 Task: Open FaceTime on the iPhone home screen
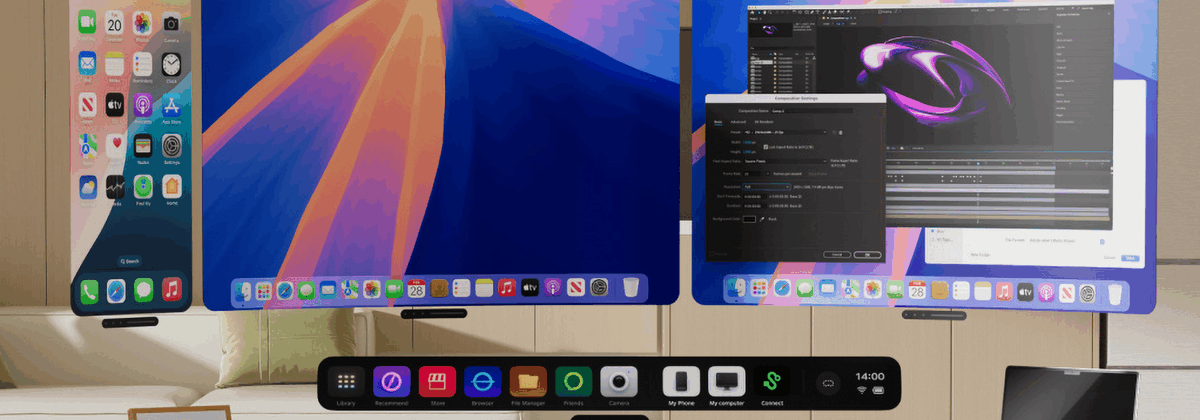coord(88,22)
